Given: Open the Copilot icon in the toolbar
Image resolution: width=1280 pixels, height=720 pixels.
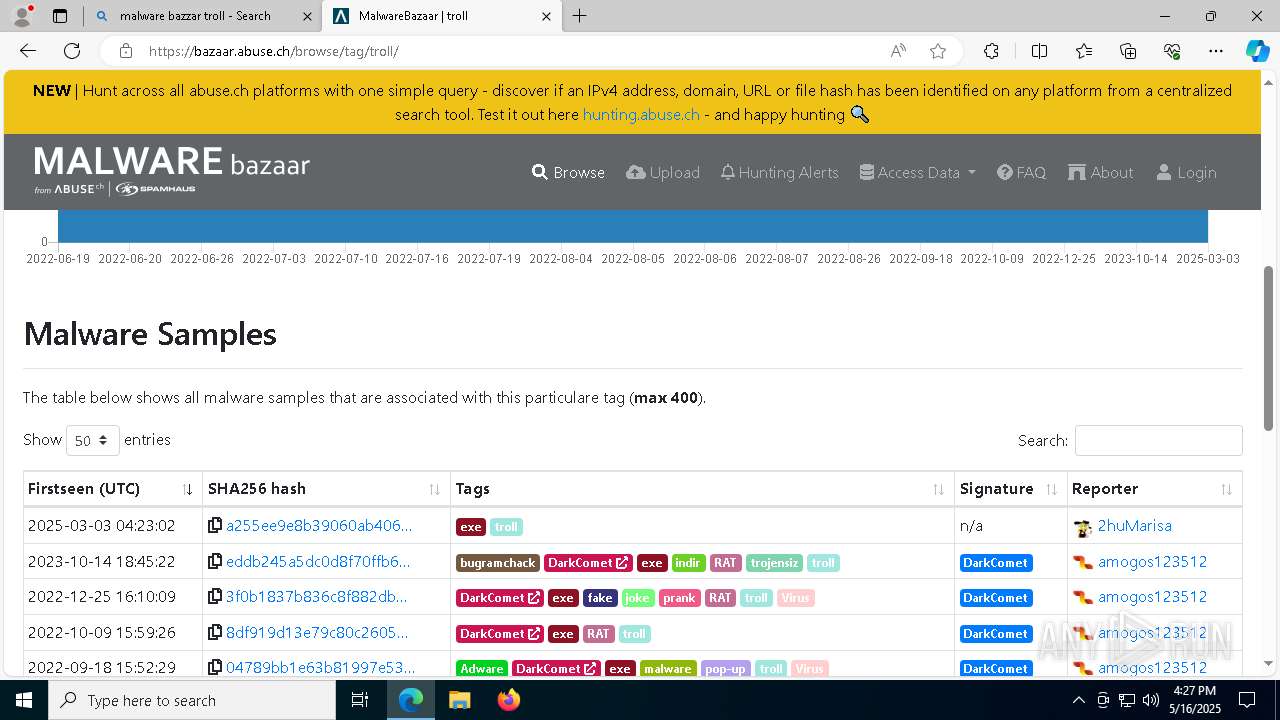Looking at the screenshot, I should [x=1257, y=51].
